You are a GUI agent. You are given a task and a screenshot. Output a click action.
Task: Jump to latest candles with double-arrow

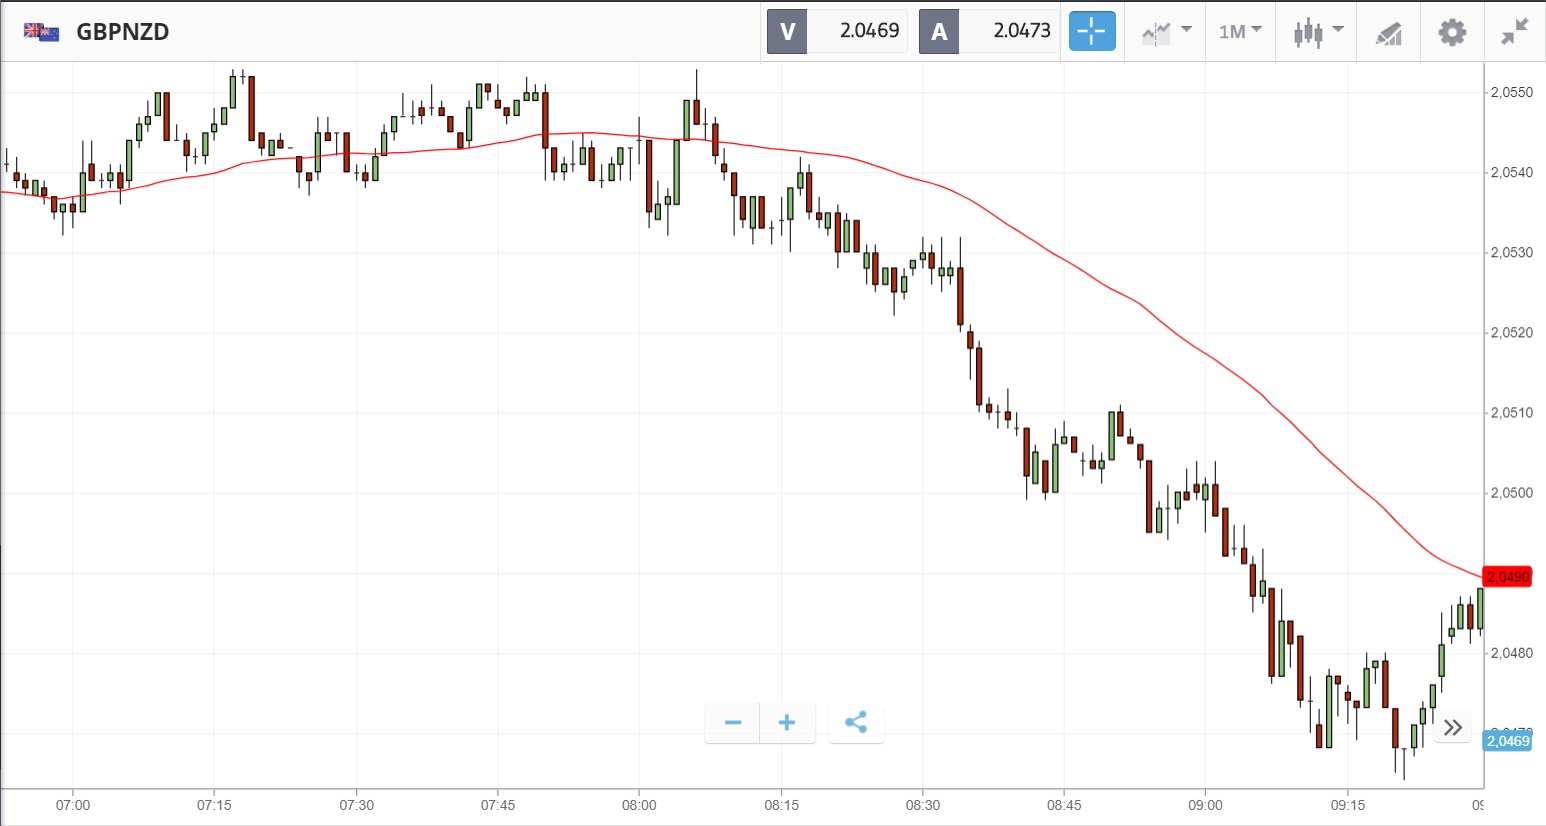click(x=1453, y=727)
